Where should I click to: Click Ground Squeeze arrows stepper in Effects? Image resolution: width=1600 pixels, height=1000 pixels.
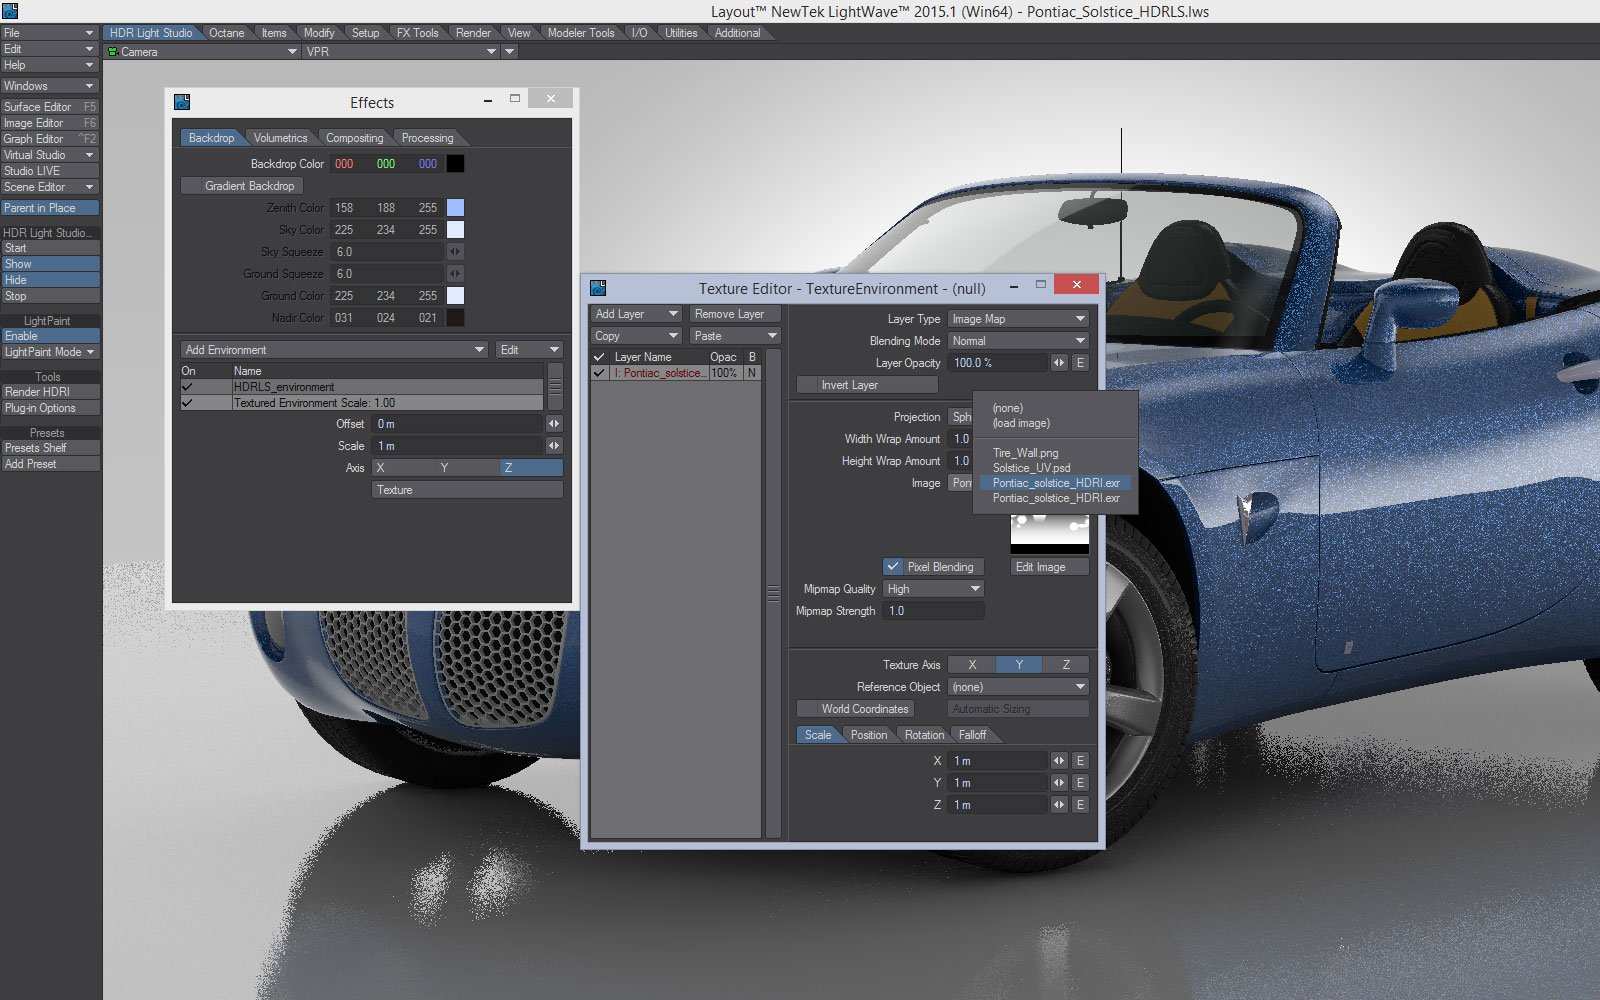tap(455, 274)
